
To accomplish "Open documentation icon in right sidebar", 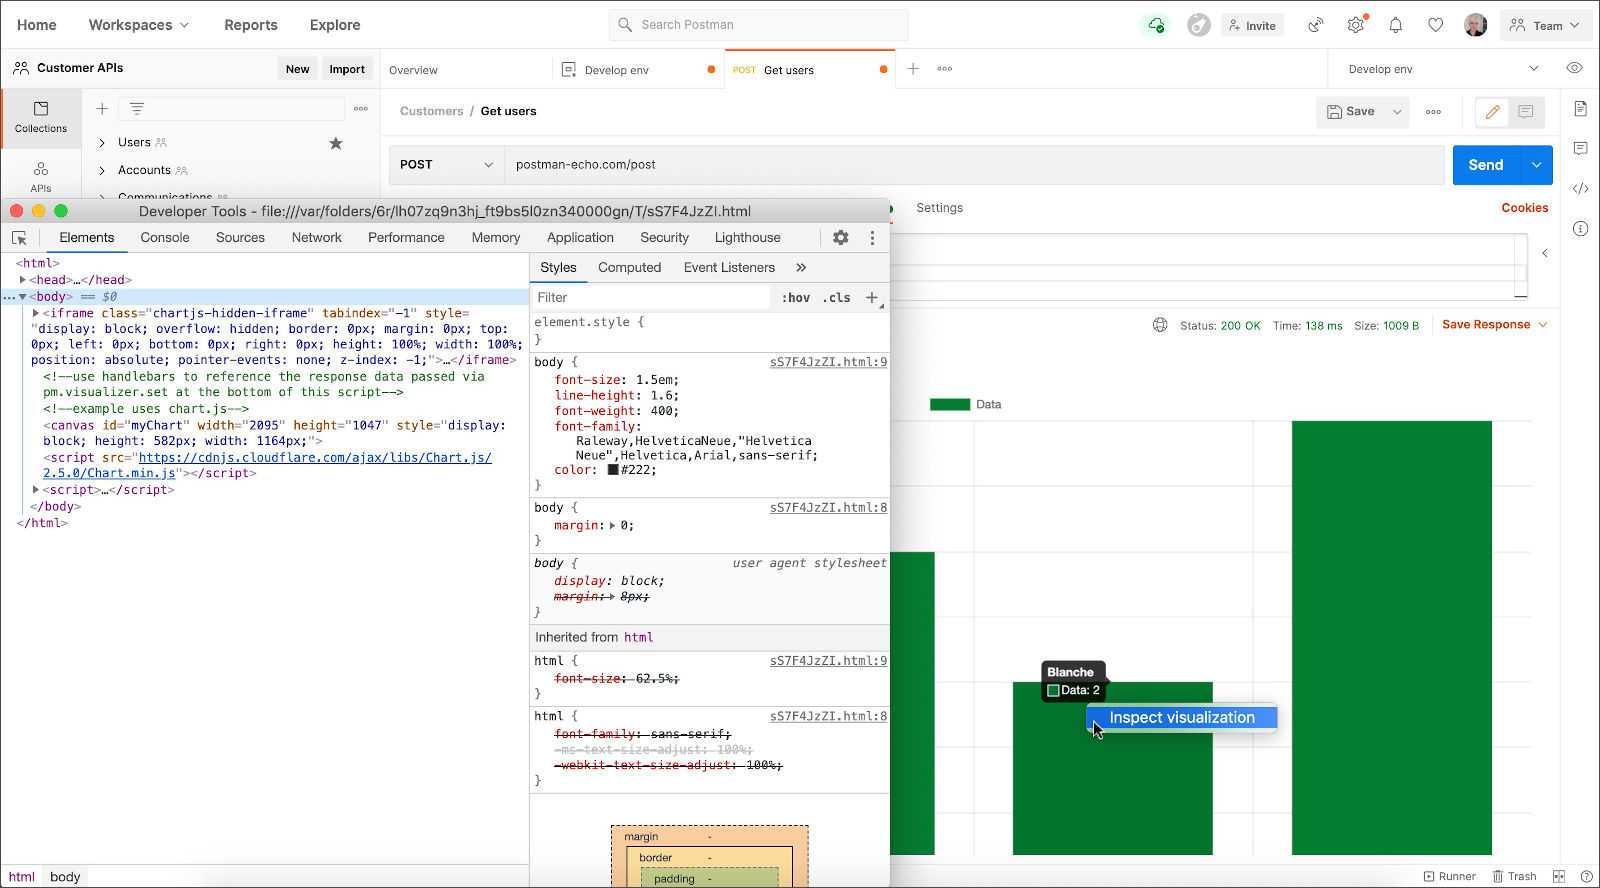I will (1580, 108).
